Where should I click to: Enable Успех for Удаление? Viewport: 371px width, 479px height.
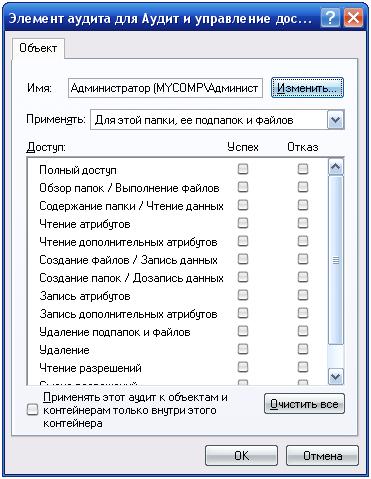point(243,349)
